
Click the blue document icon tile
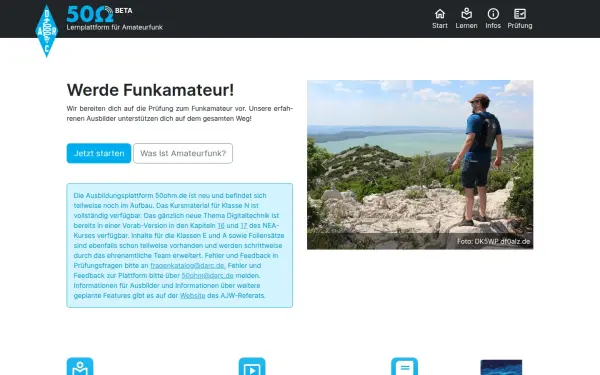[404, 367]
